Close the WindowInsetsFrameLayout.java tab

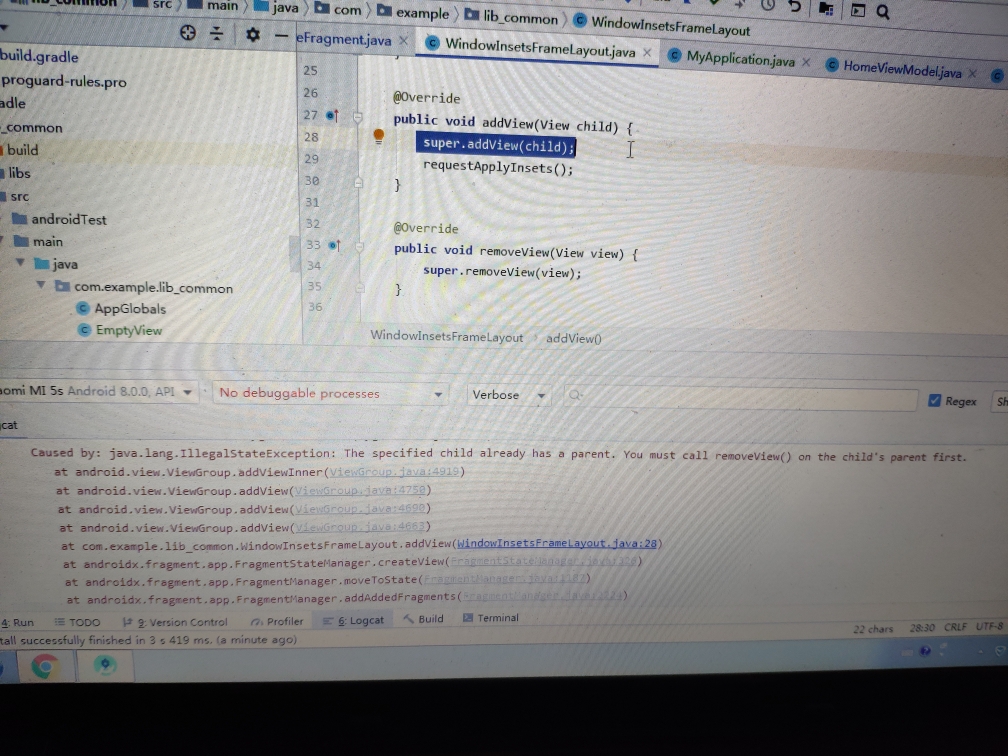coord(647,53)
